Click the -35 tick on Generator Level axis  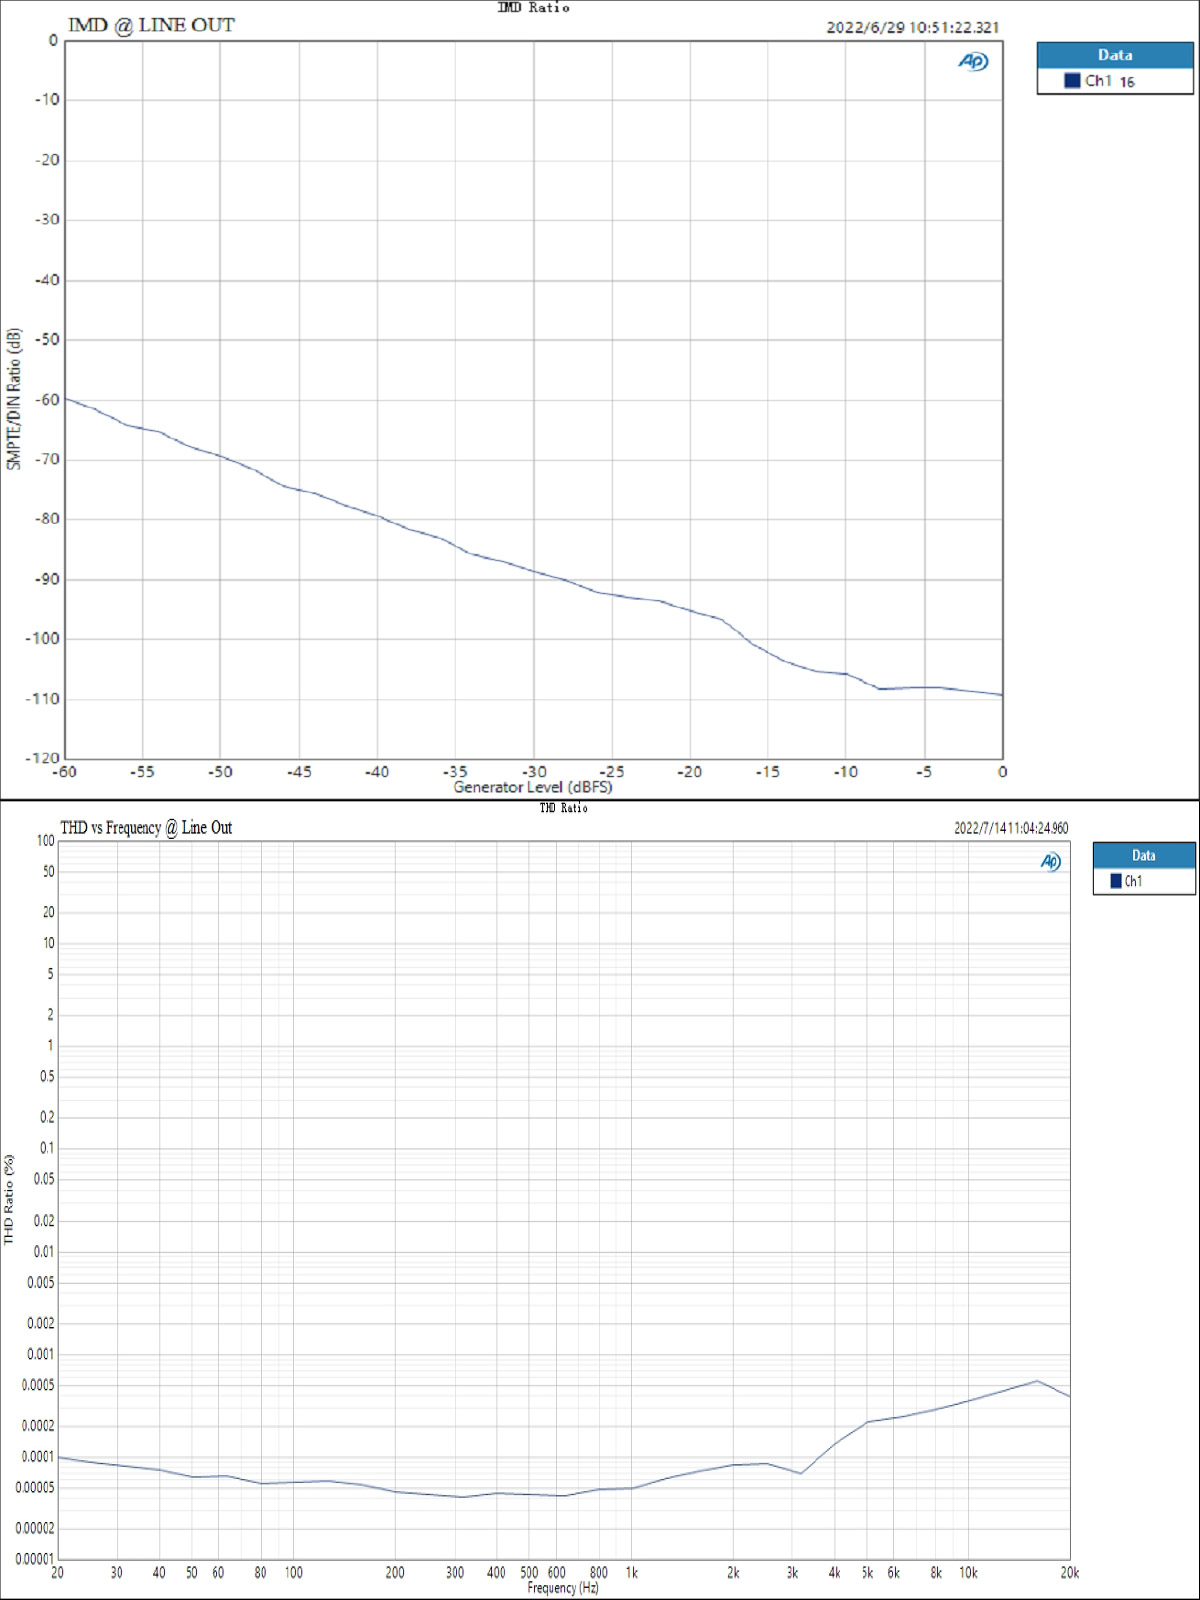(455, 772)
